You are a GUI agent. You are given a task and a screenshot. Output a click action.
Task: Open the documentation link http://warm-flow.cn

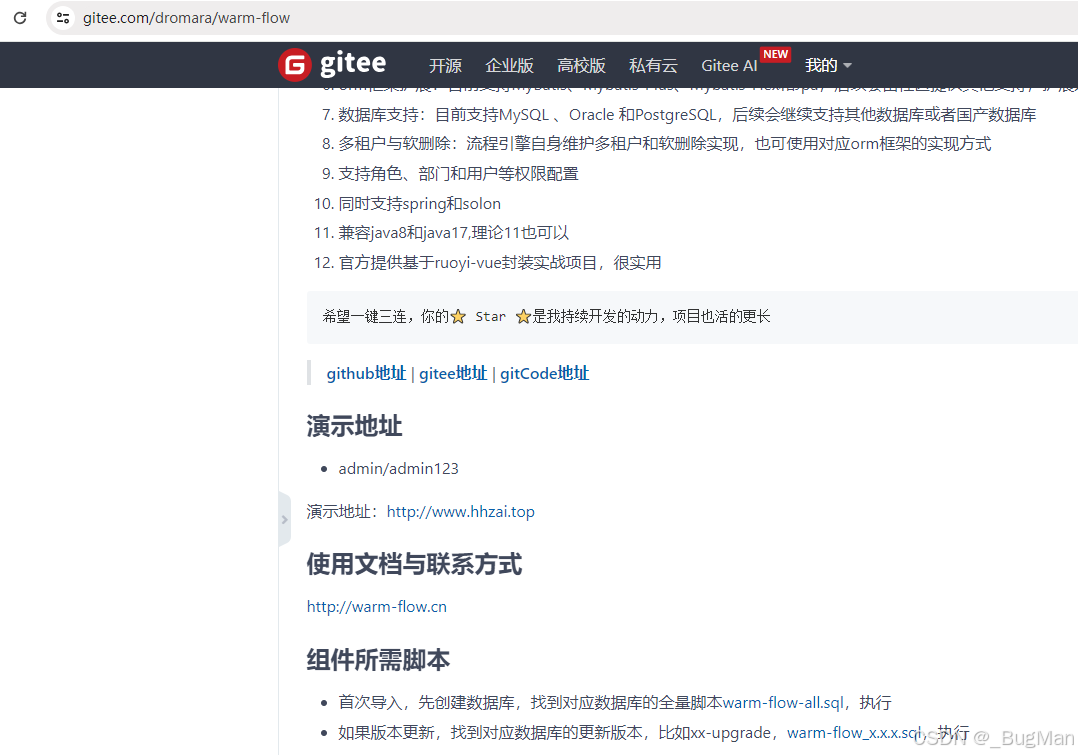(x=377, y=606)
